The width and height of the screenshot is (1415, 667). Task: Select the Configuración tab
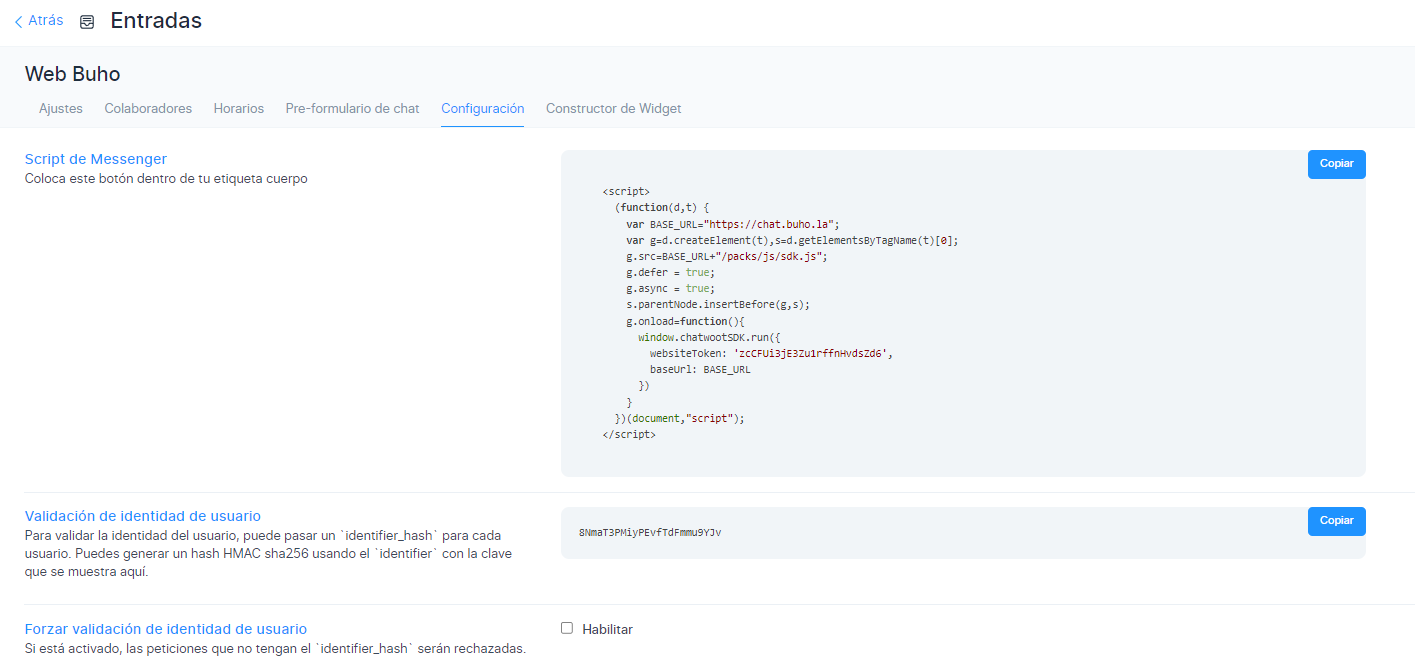[x=482, y=108]
